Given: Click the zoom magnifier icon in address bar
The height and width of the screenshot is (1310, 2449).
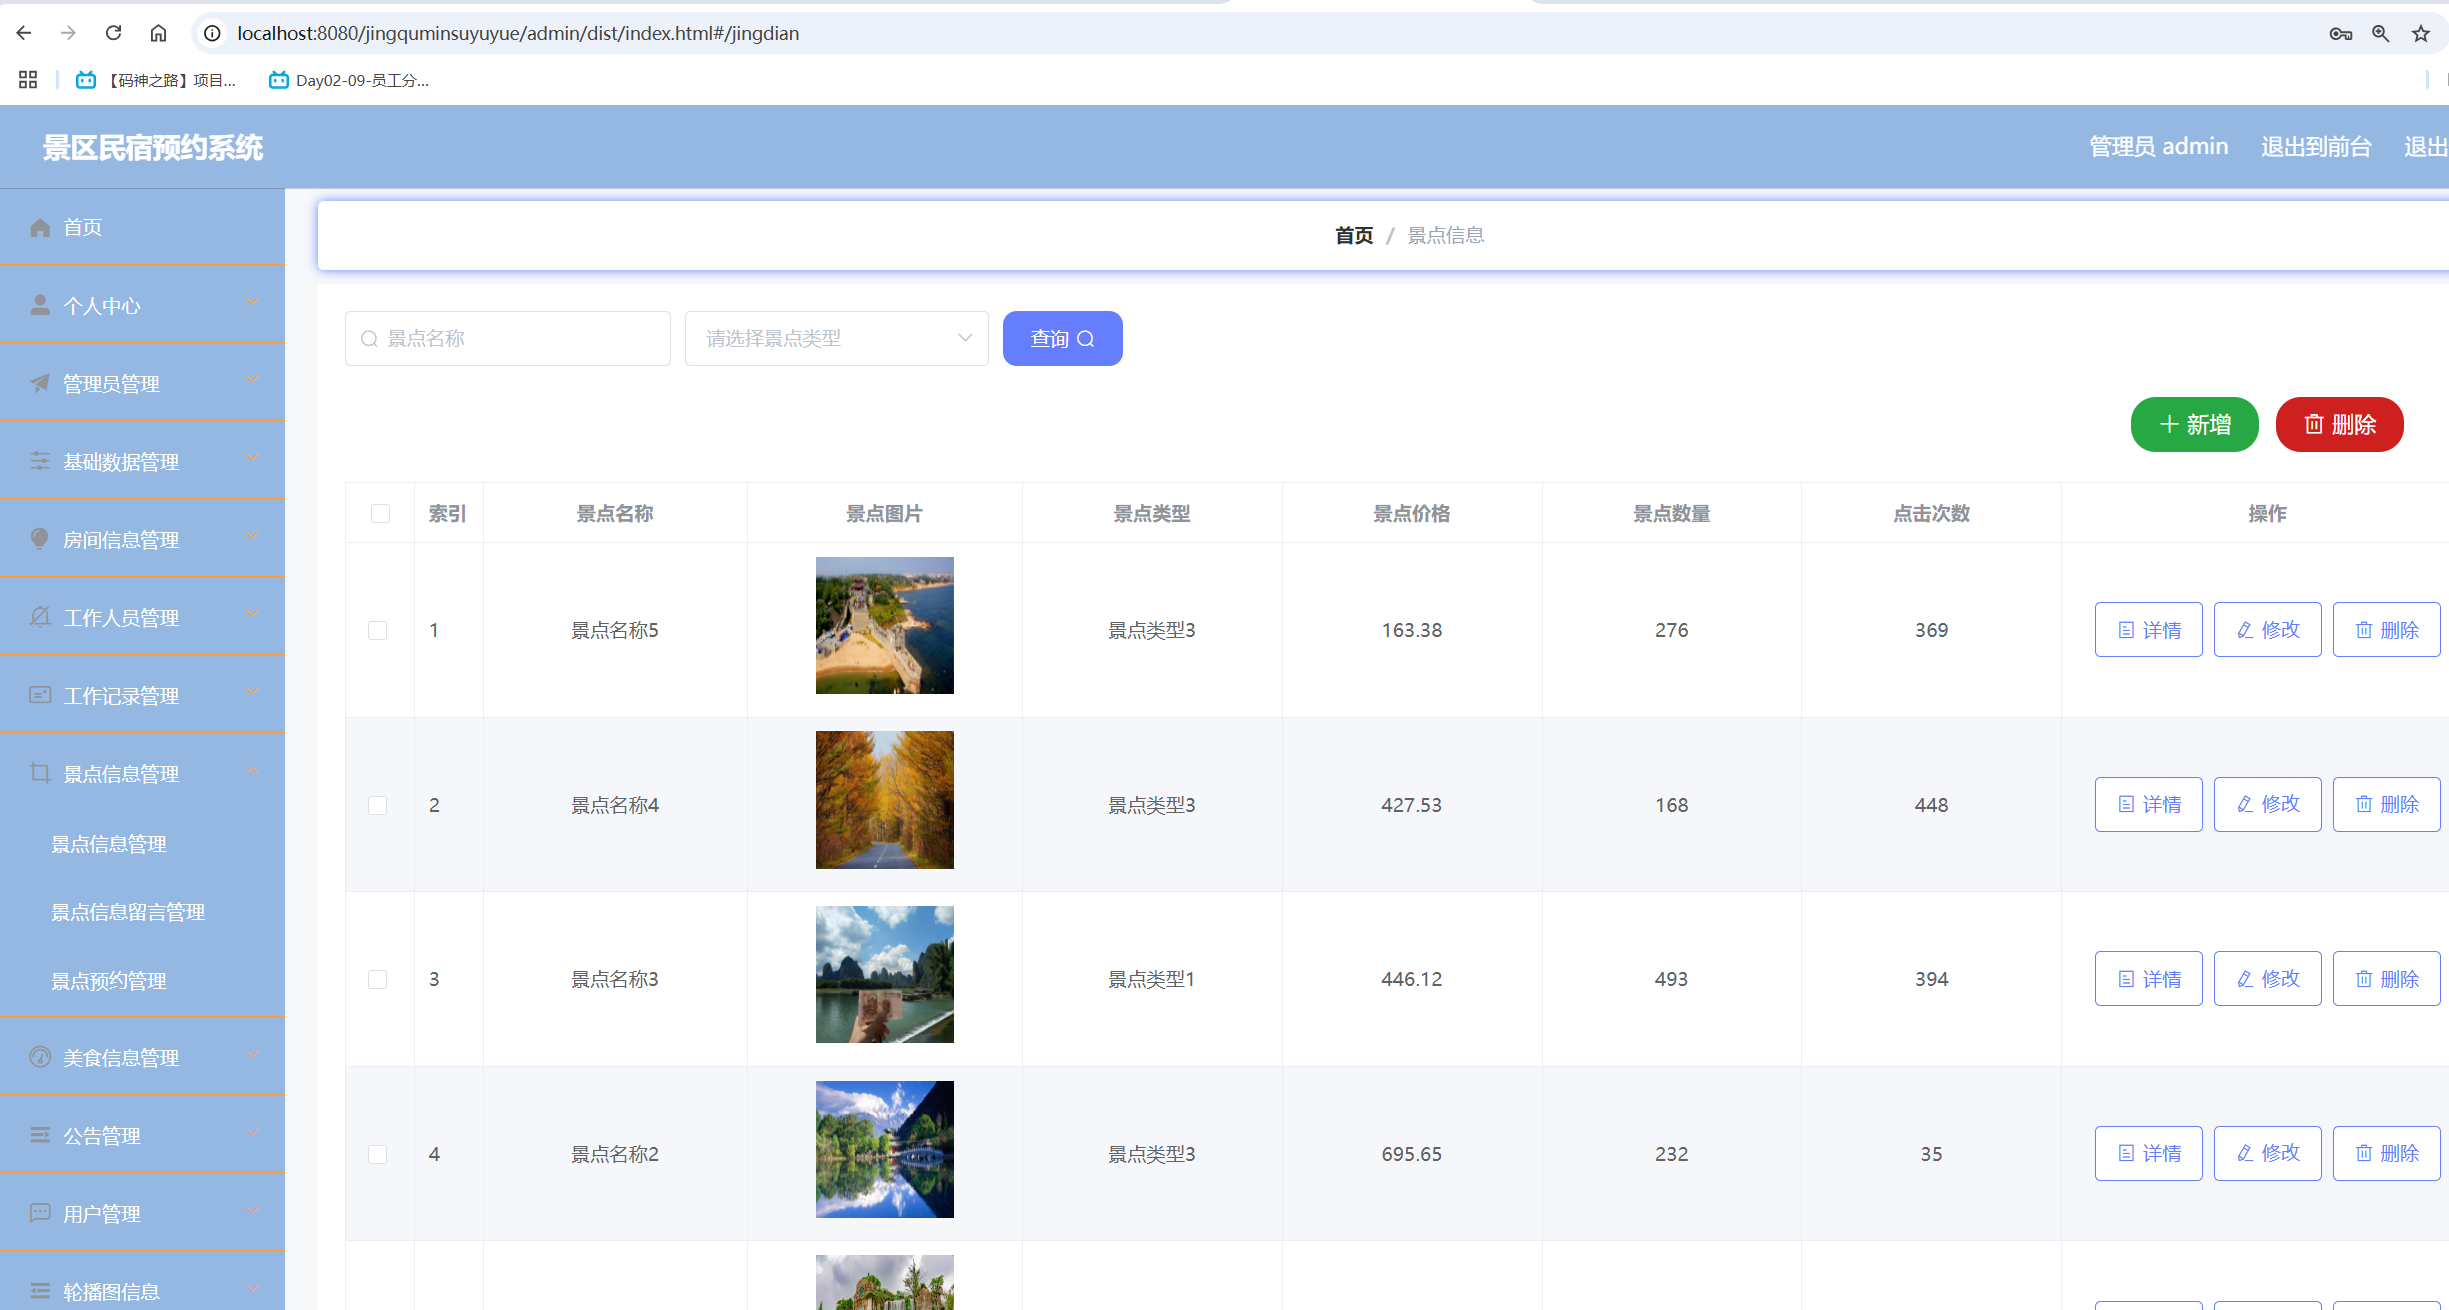Looking at the screenshot, I should (x=2380, y=33).
